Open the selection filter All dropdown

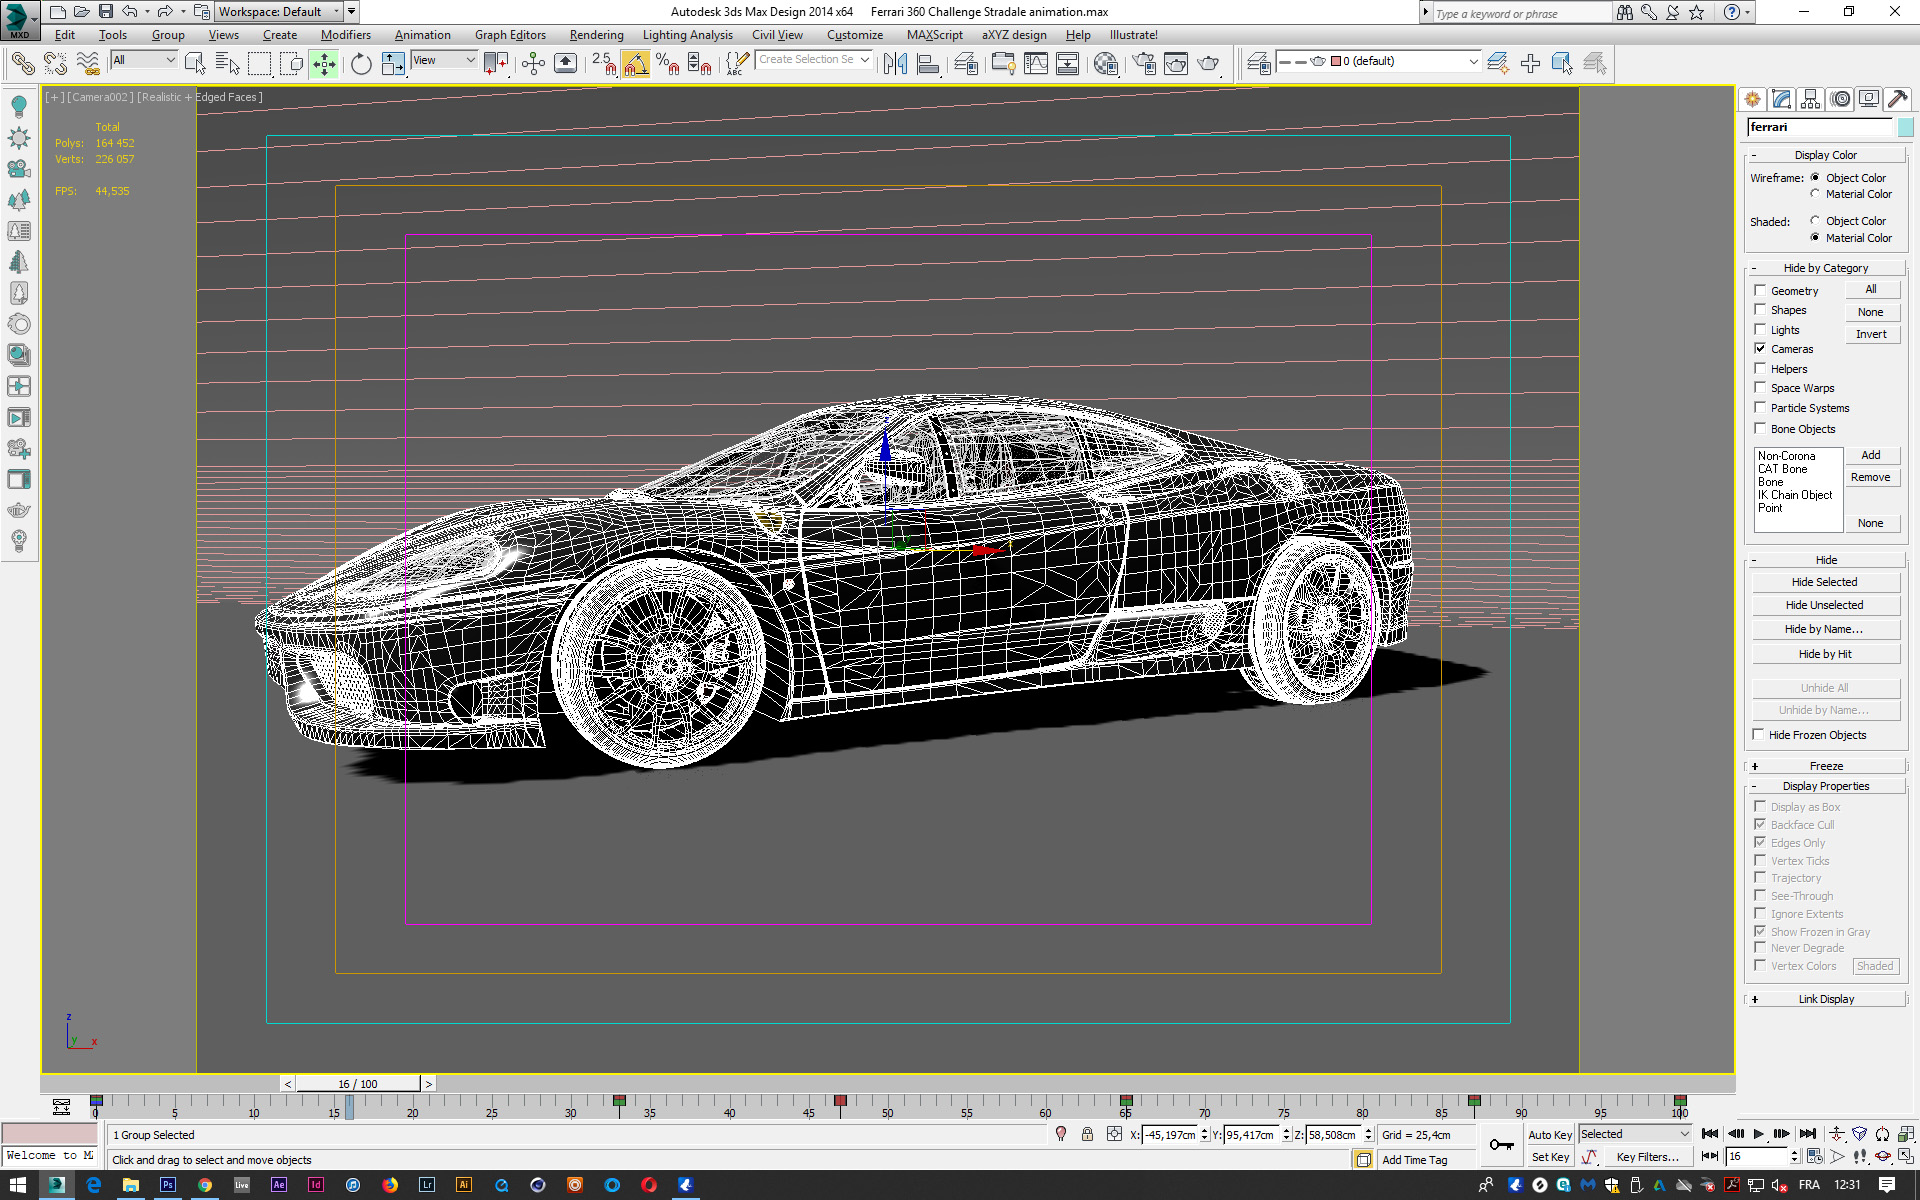[144, 60]
